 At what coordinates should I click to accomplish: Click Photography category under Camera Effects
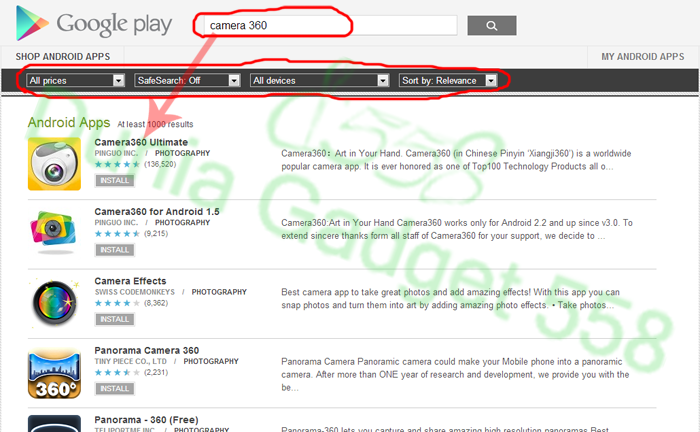(219, 292)
